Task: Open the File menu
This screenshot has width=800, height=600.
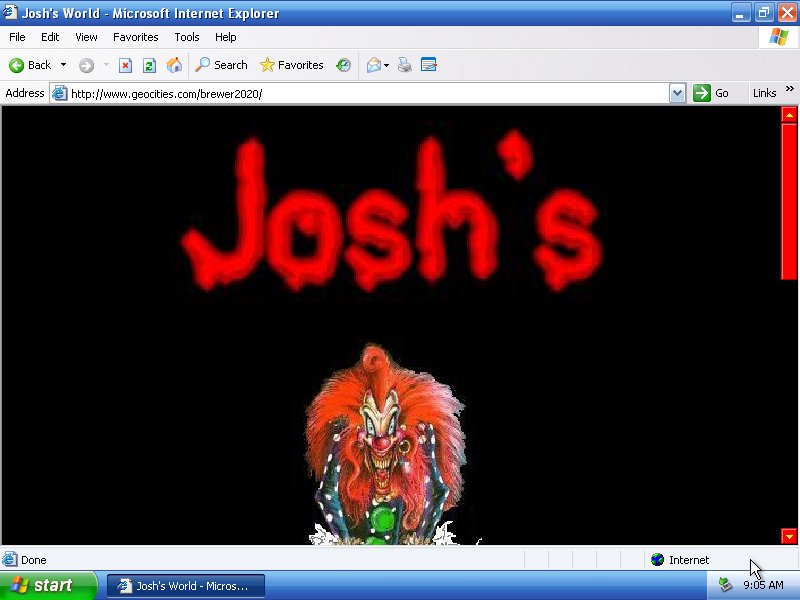Action: 17,37
